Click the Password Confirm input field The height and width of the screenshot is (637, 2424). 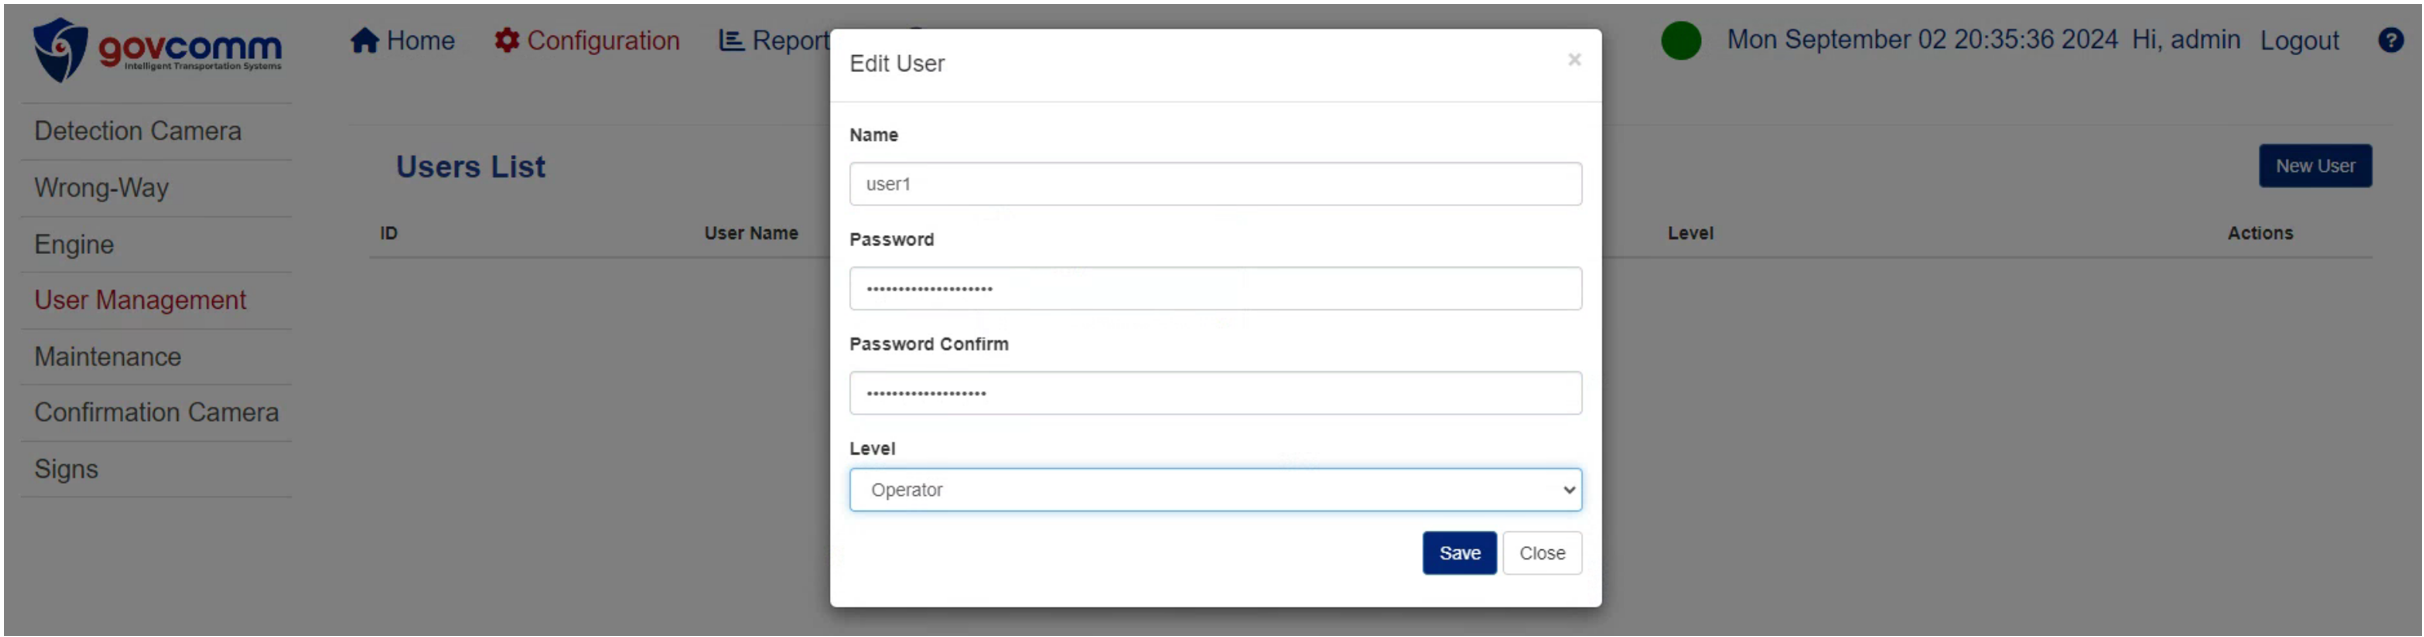(x=1215, y=393)
